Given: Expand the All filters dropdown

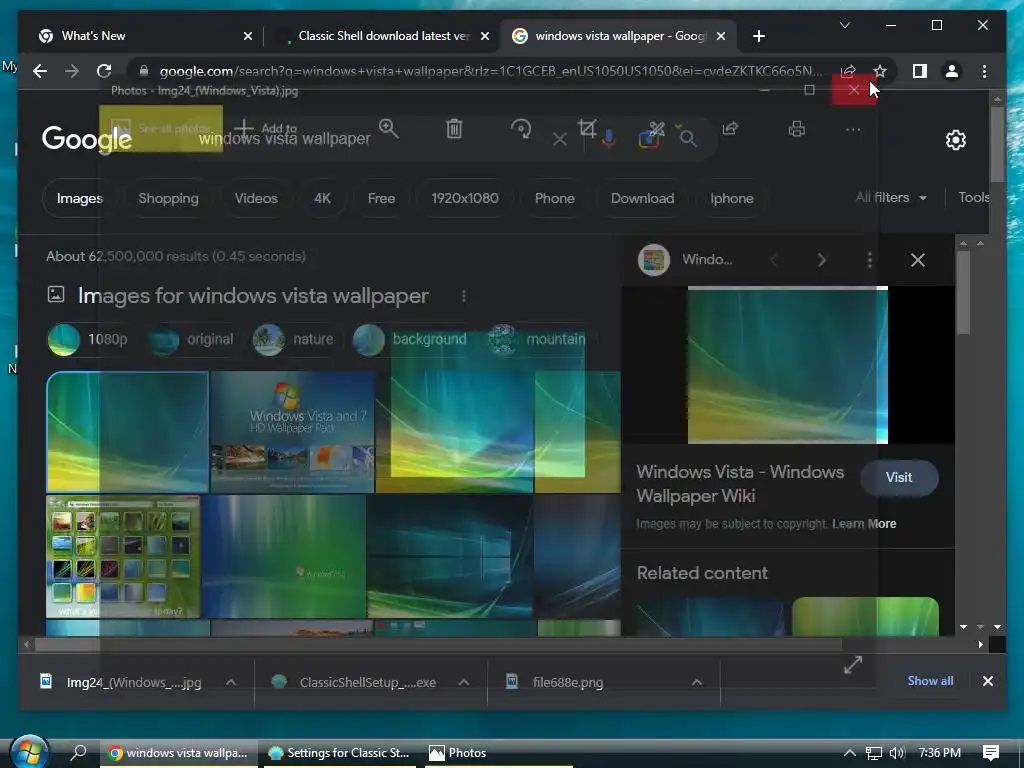Looking at the screenshot, I should [x=891, y=197].
